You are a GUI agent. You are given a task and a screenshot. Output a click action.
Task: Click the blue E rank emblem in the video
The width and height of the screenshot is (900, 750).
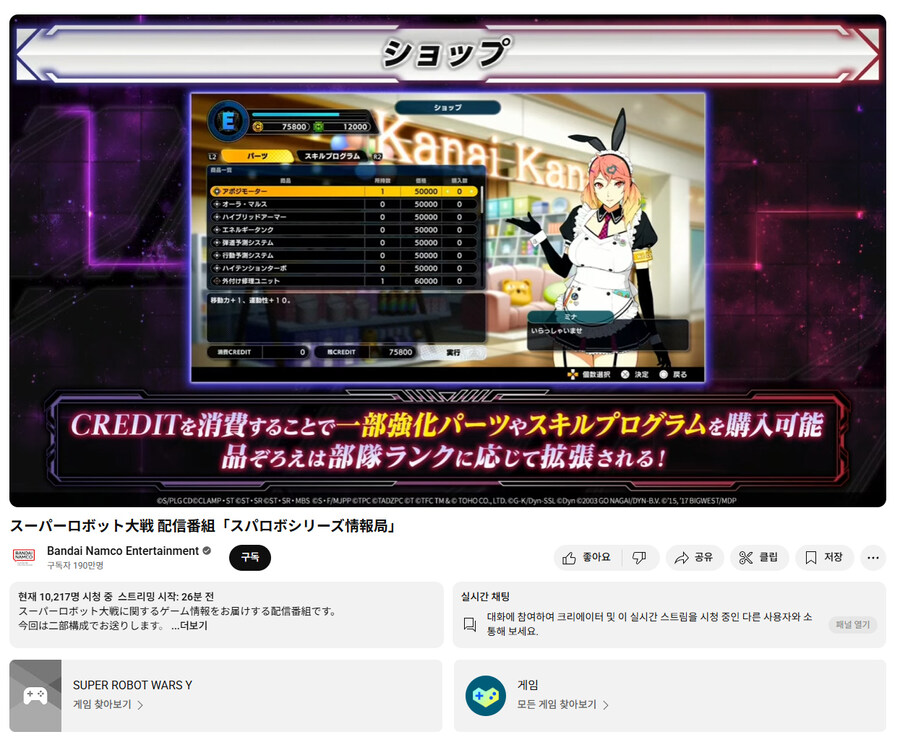pos(228,121)
